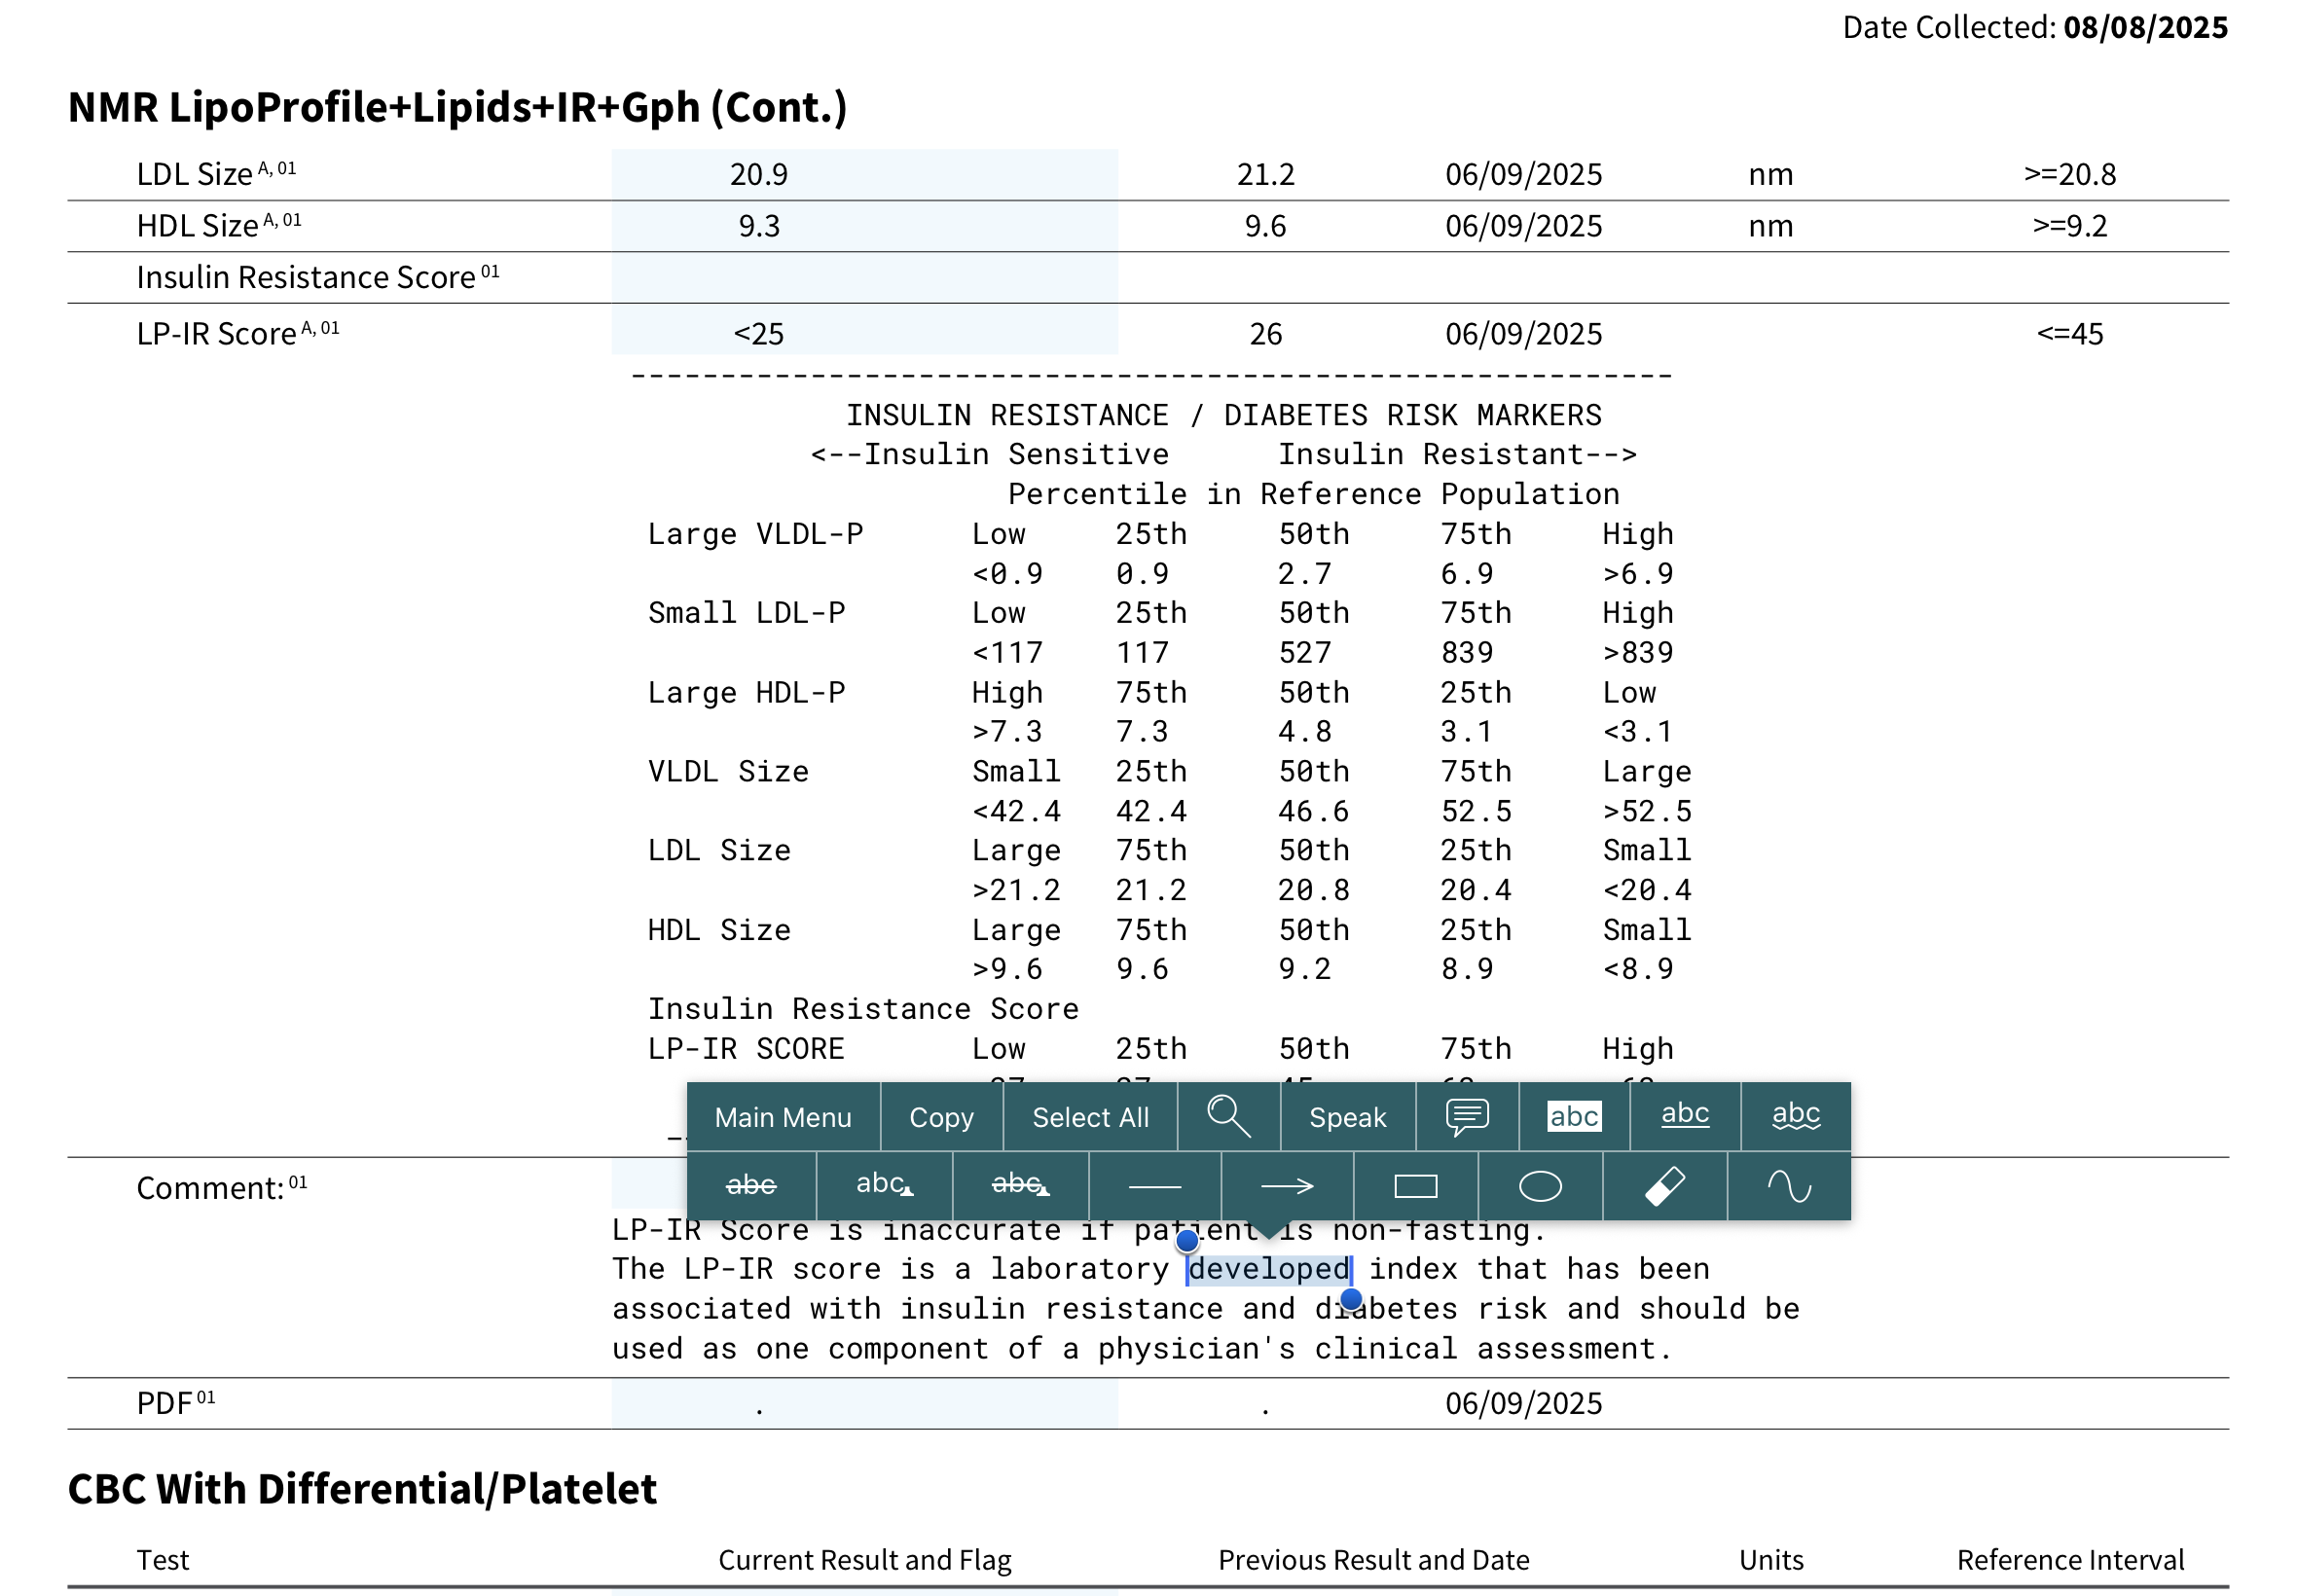
Task: Tap the reference interval '>=9.2'
Action: 2069,226
